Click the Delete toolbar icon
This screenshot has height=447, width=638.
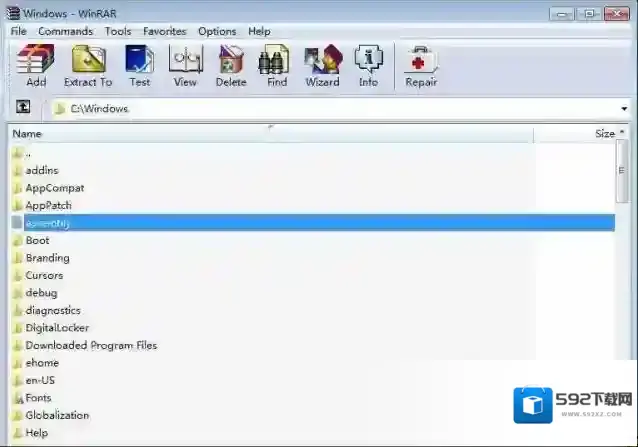[230, 66]
